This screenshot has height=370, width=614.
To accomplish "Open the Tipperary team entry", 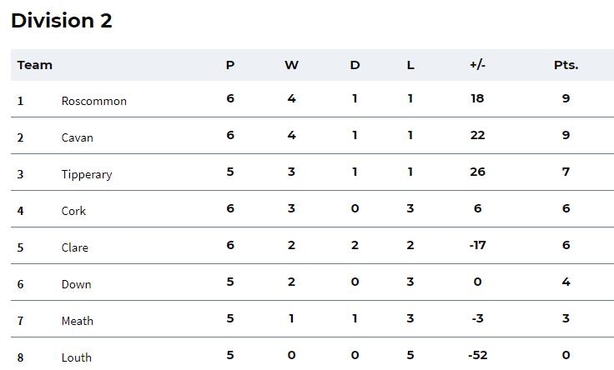I will click(x=87, y=174).
